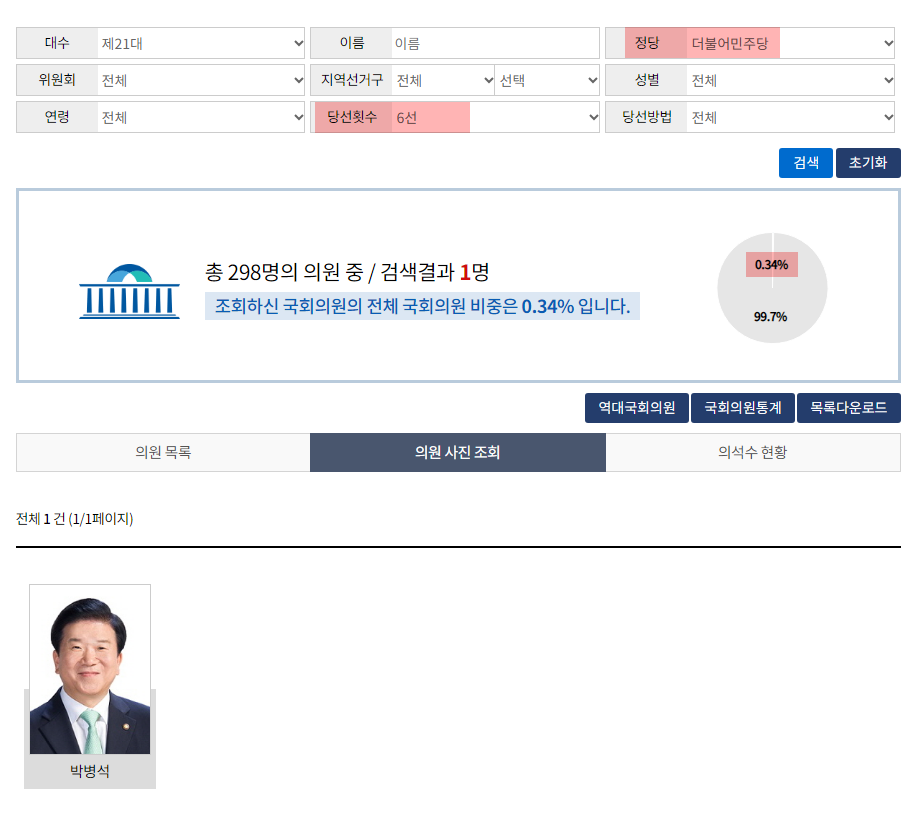This screenshot has height=817, width=914.
Task: Open 국회의원통계 statistics
Action: [742, 408]
